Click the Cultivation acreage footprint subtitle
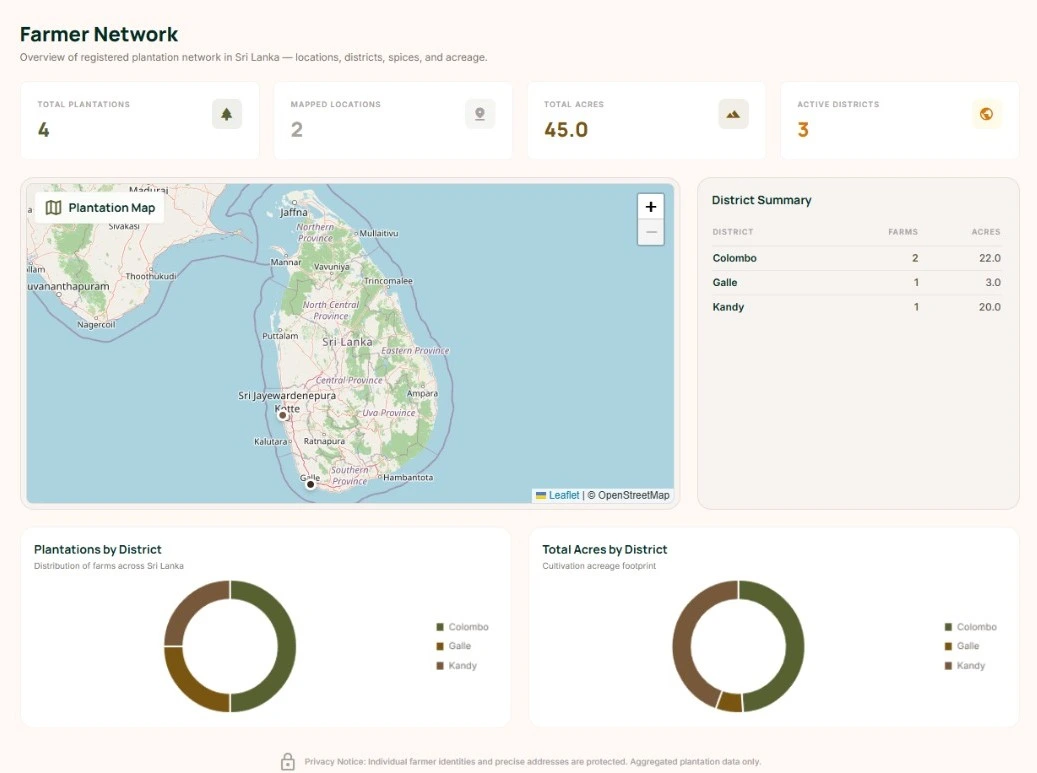1037x773 pixels. (599, 566)
